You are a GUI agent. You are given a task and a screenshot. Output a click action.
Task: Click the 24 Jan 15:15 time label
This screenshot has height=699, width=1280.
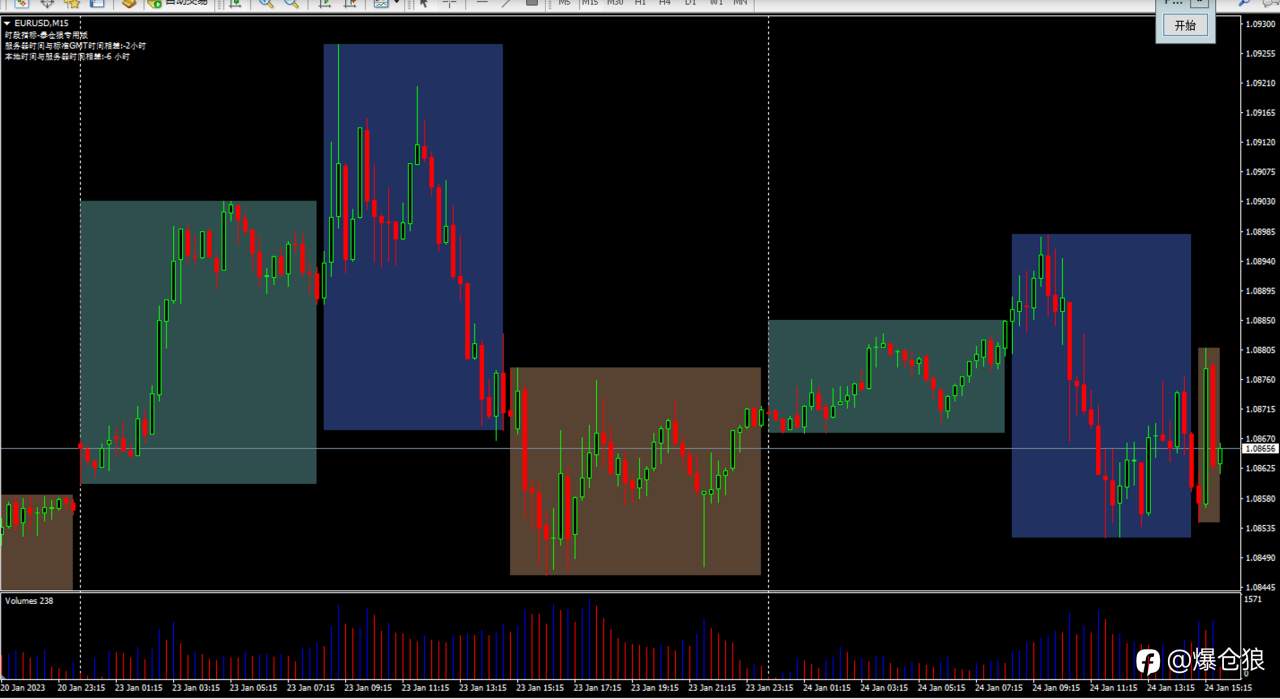[1228, 688]
